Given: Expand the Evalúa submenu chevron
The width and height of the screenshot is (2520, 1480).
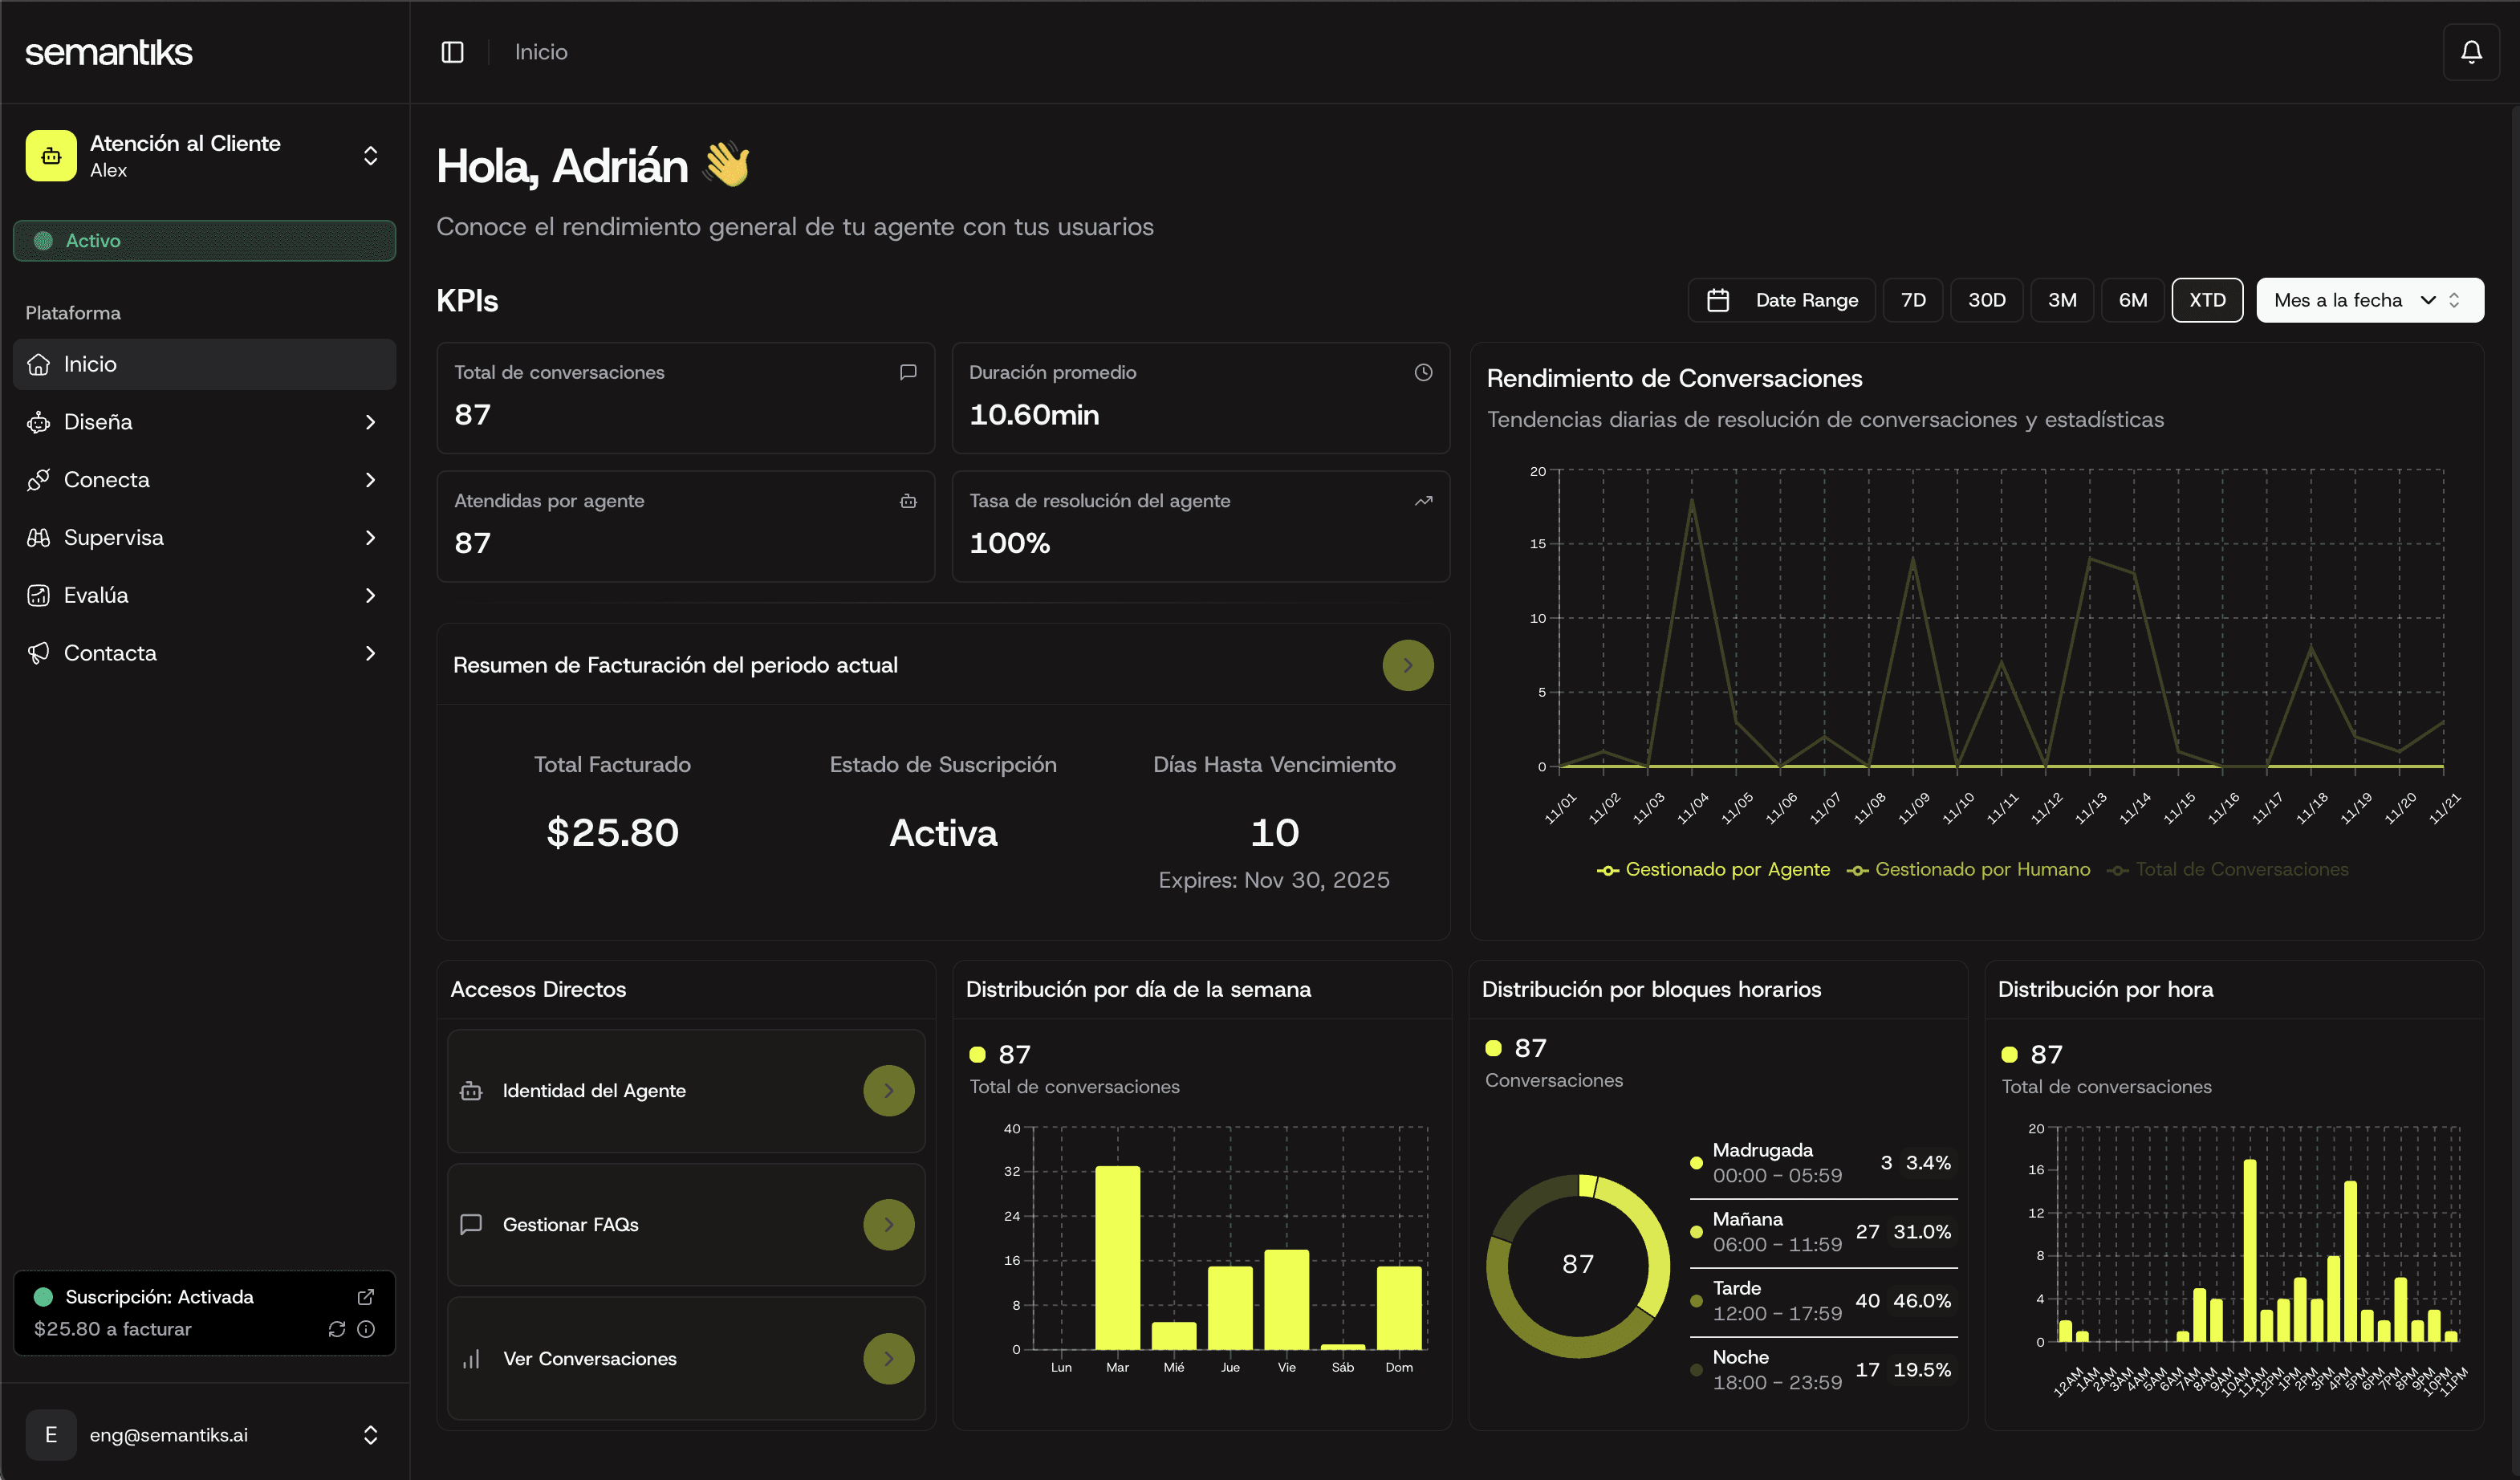Looking at the screenshot, I should click(x=370, y=596).
